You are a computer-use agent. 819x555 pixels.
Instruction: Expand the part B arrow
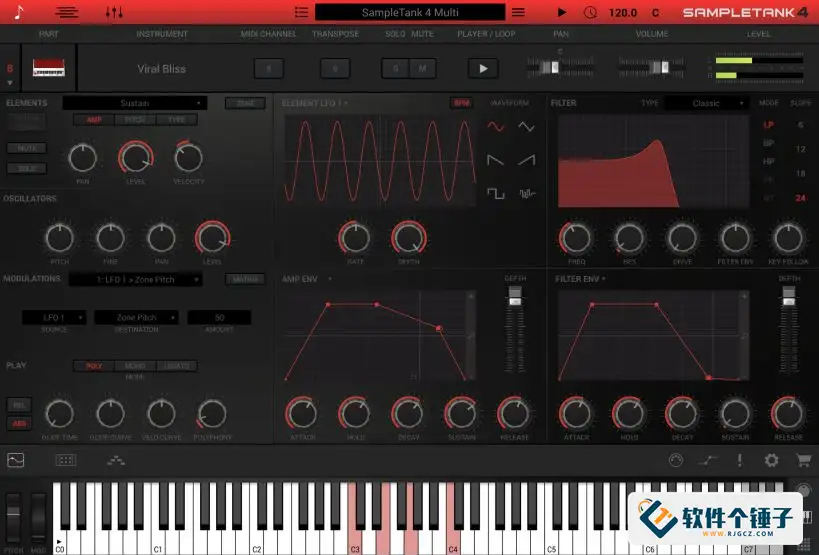click(10, 83)
